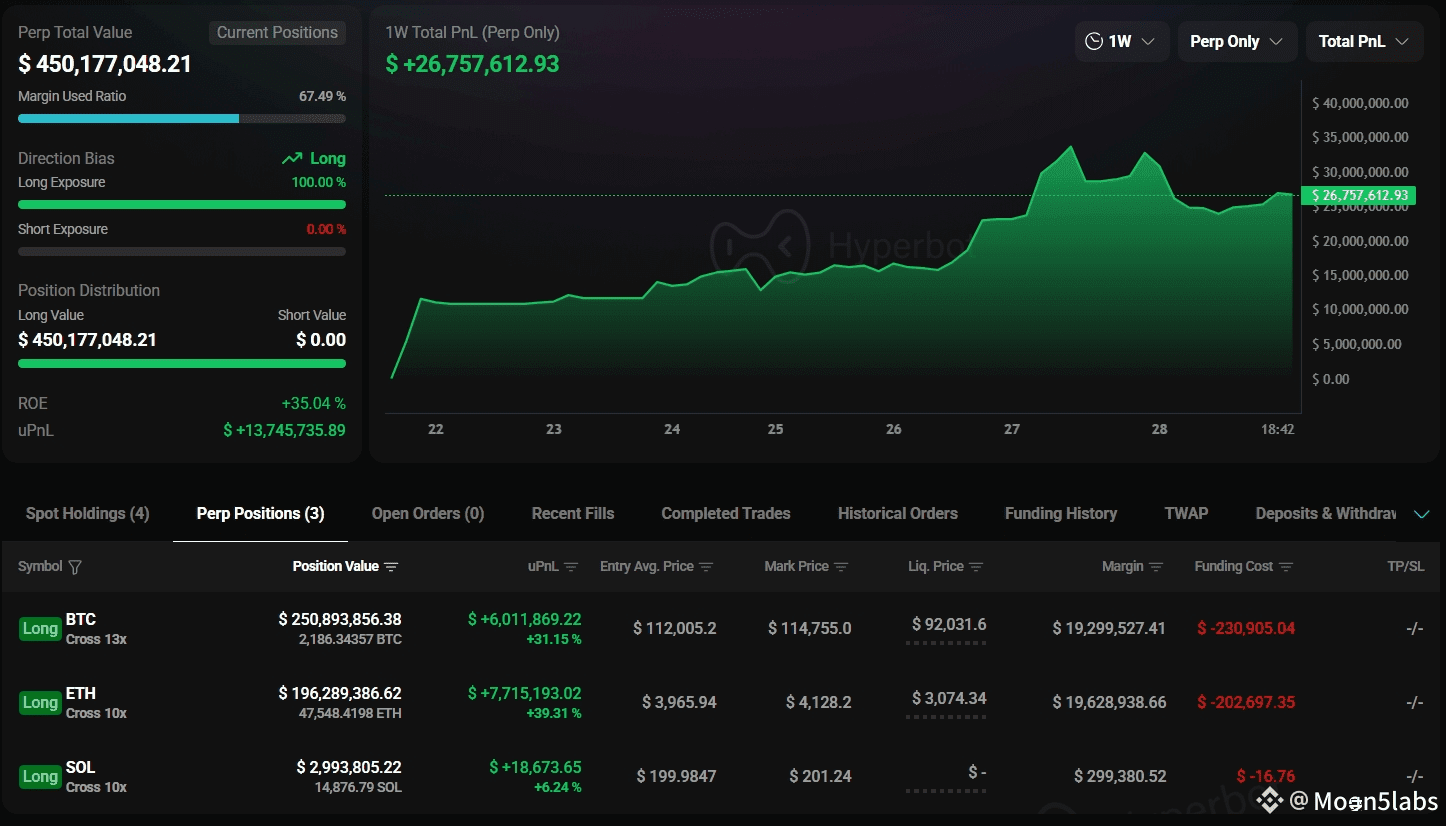Screen dimensions: 1446x826
Task: Open the Recent Fills tab
Action: coord(572,514)
